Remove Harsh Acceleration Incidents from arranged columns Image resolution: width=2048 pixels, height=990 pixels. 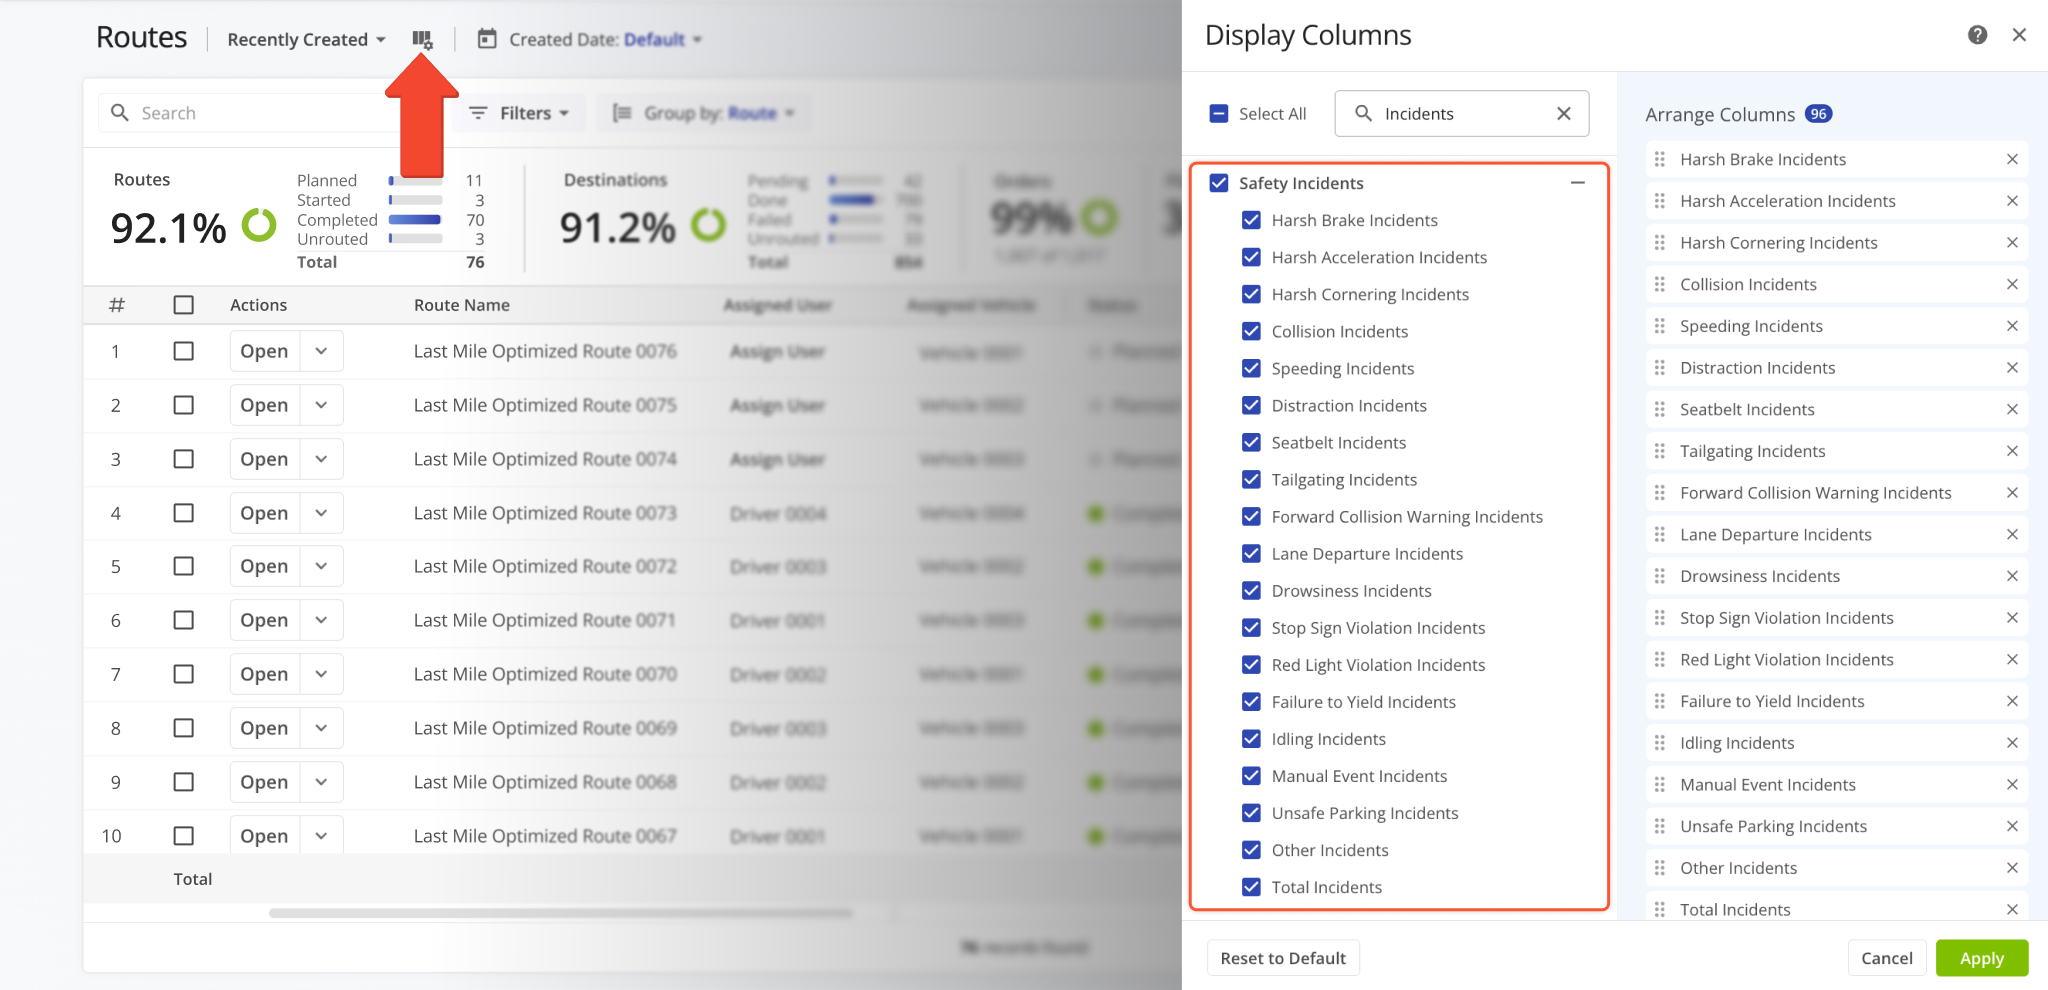coord(2012,201)
